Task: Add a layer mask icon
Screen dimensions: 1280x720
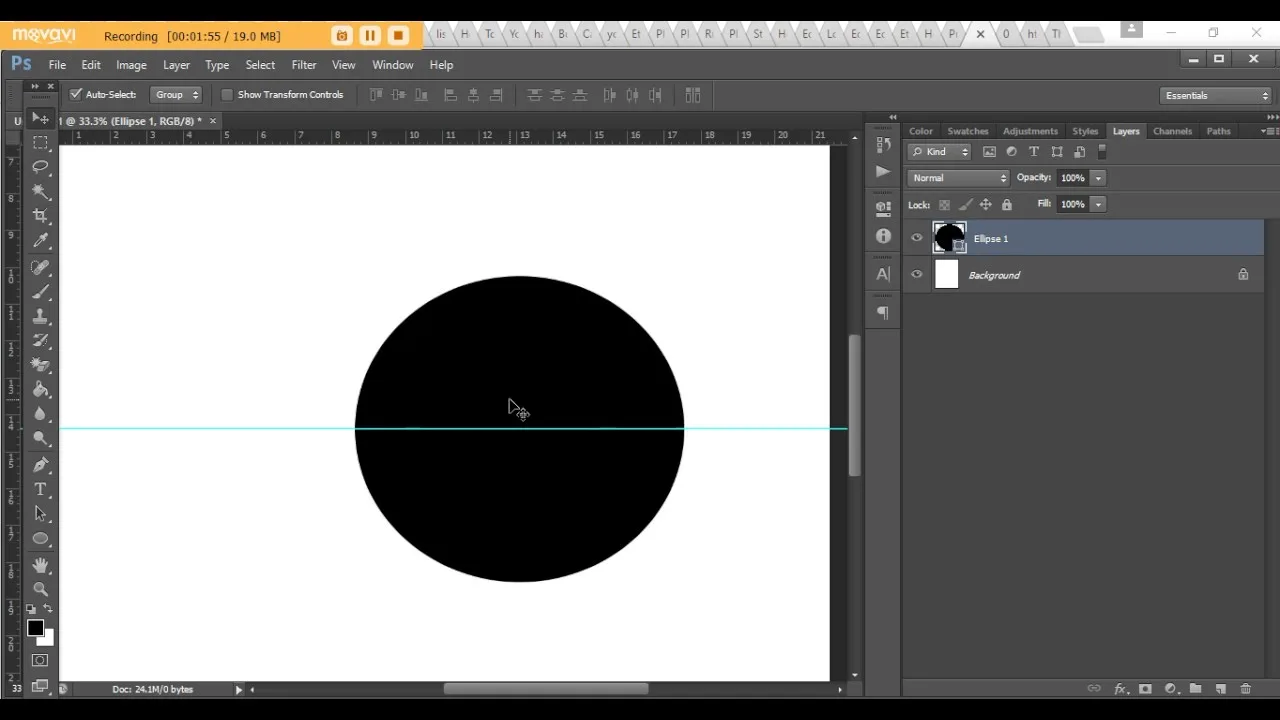Action: 1145,689
